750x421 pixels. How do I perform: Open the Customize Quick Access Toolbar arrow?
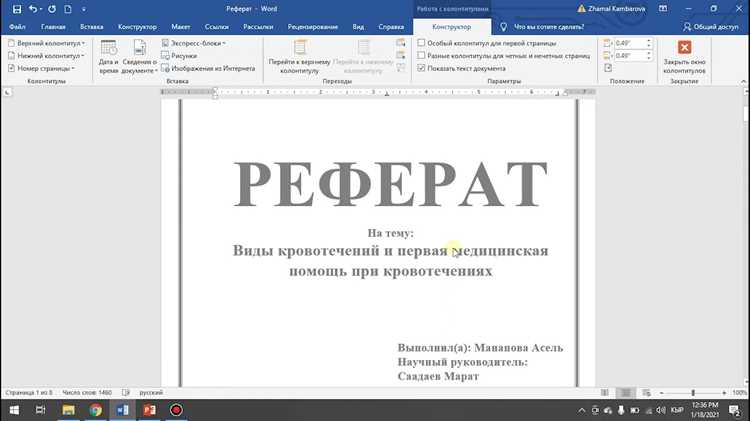[84, 9]
